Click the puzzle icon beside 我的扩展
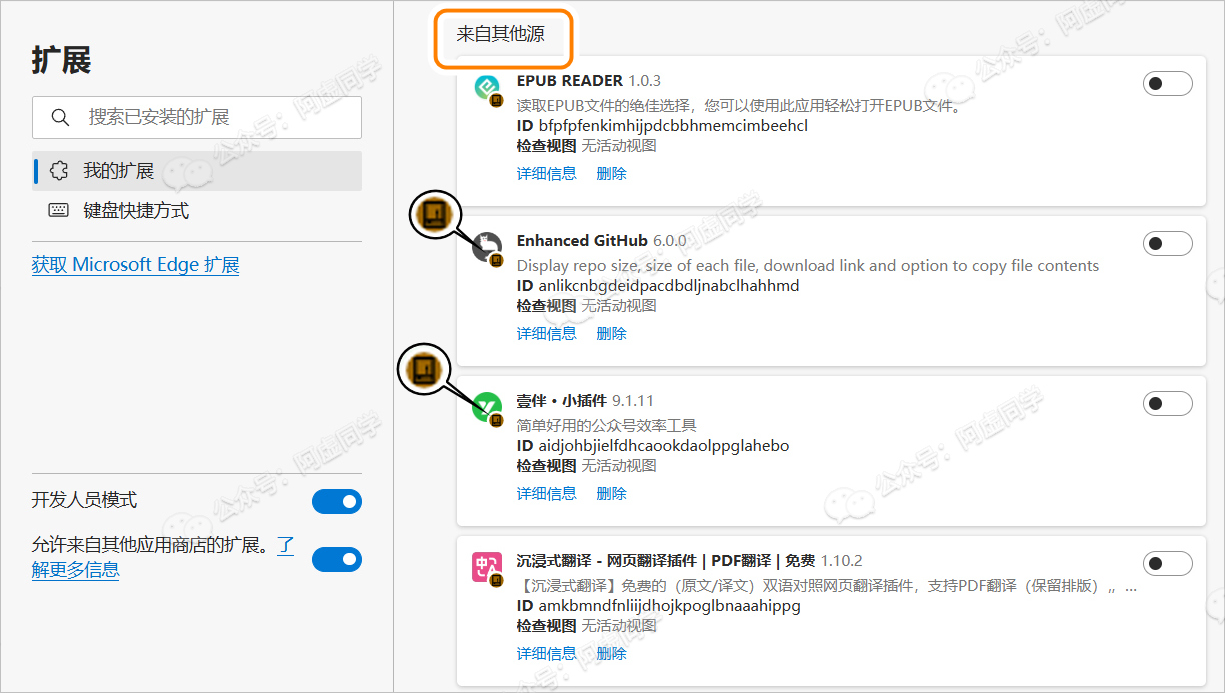The height and width of the screenshot is (693, 1225). (x=59, y=171)
